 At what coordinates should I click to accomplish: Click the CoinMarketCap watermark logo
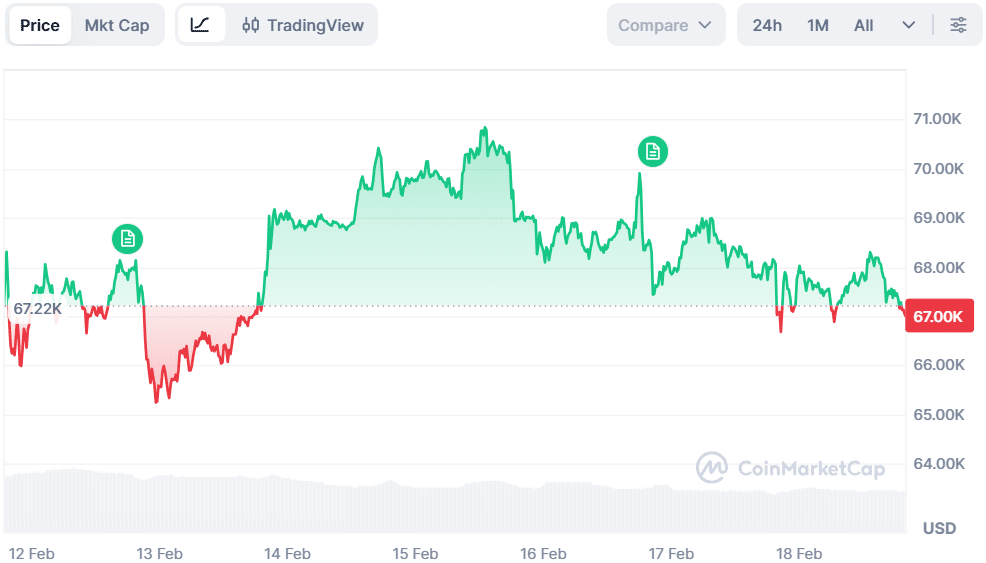[791, 467]
